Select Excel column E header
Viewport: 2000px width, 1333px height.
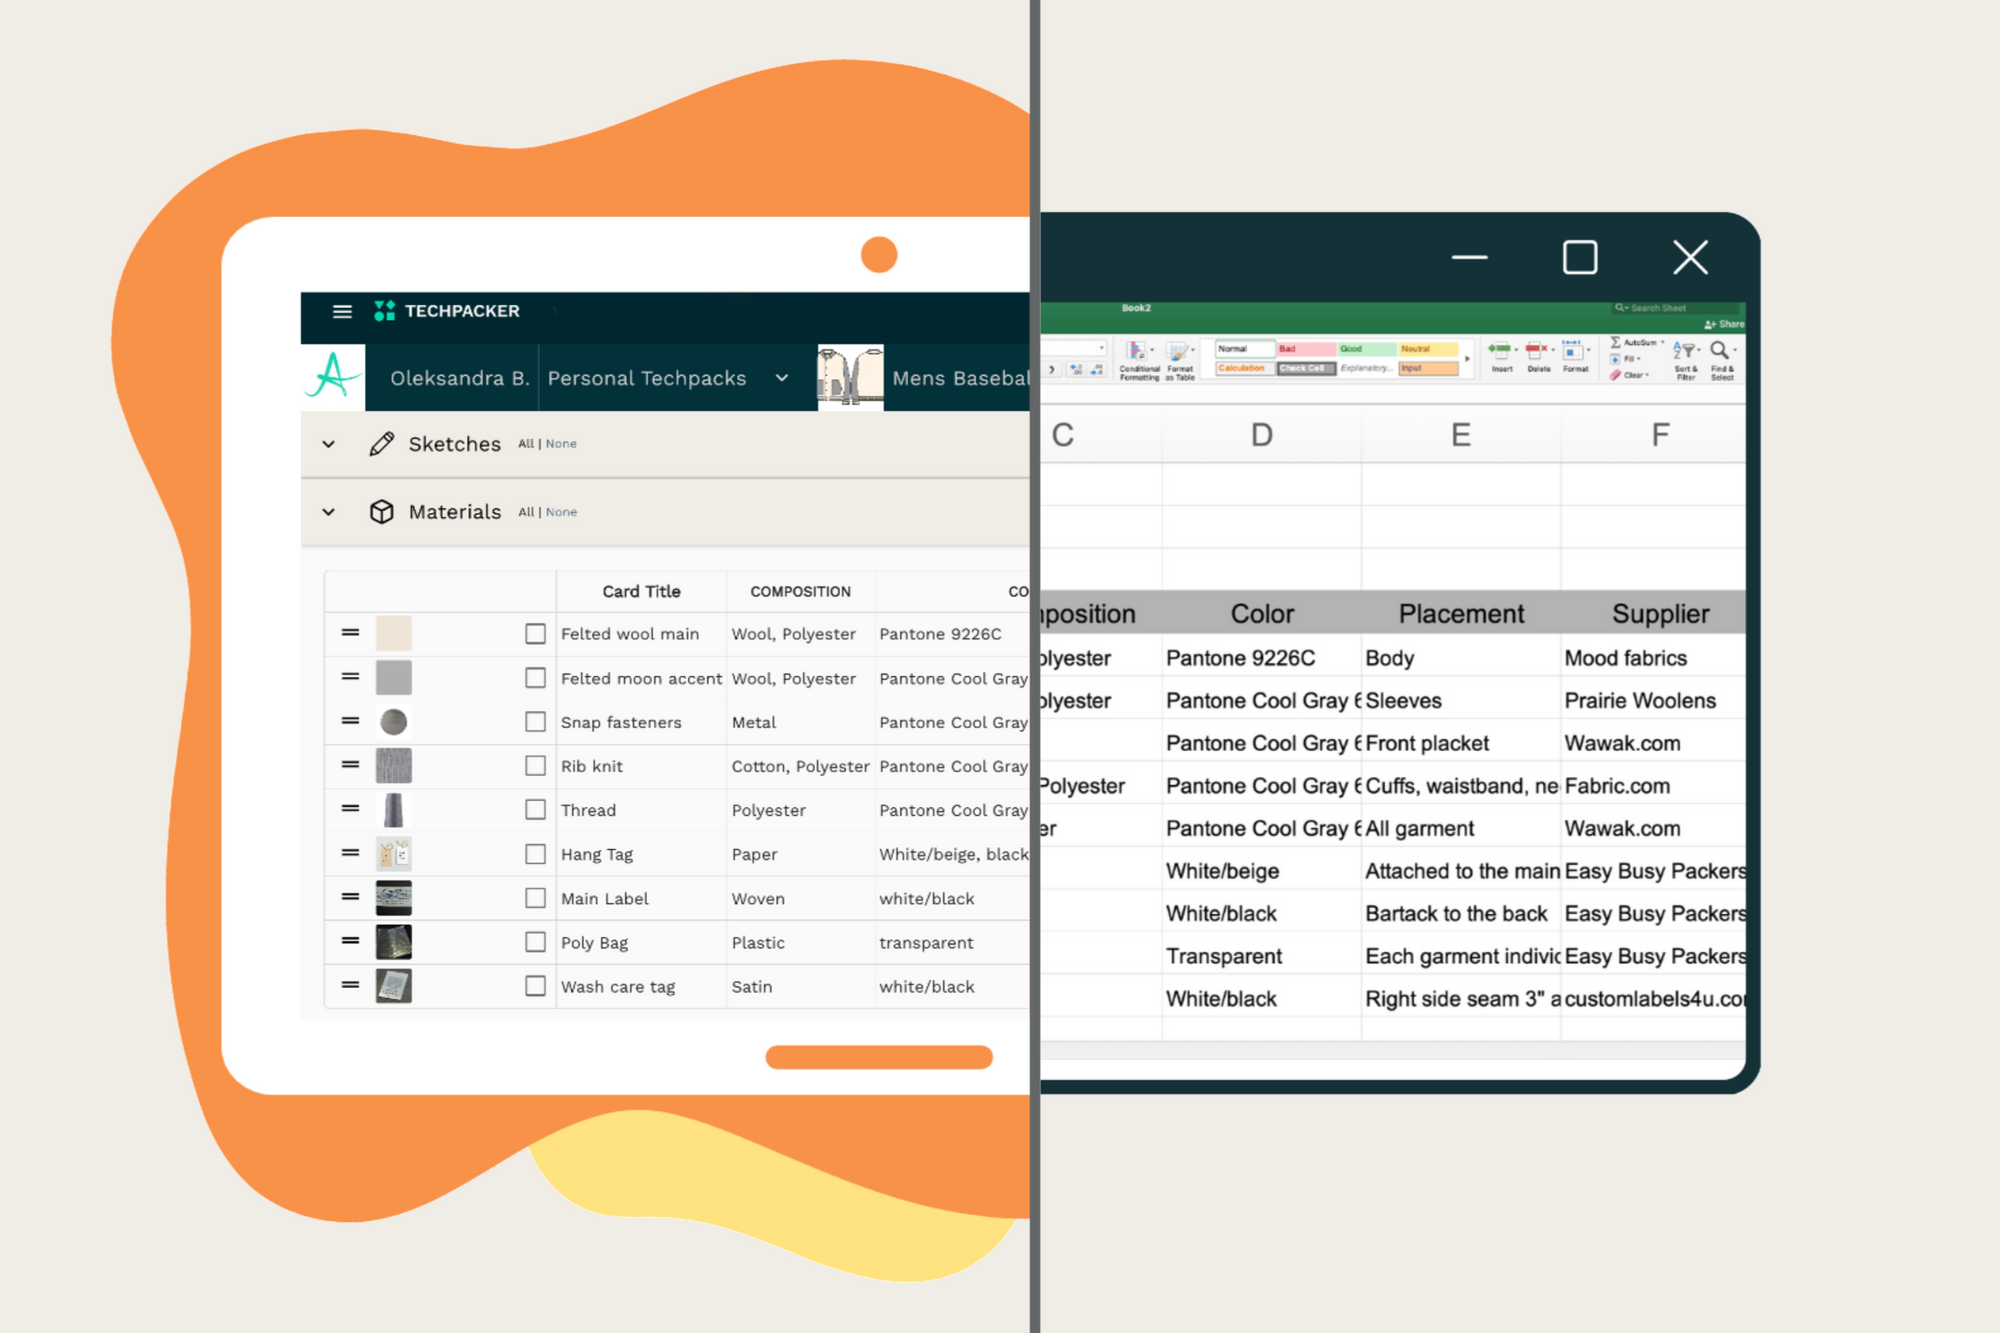coord(1460,434)
